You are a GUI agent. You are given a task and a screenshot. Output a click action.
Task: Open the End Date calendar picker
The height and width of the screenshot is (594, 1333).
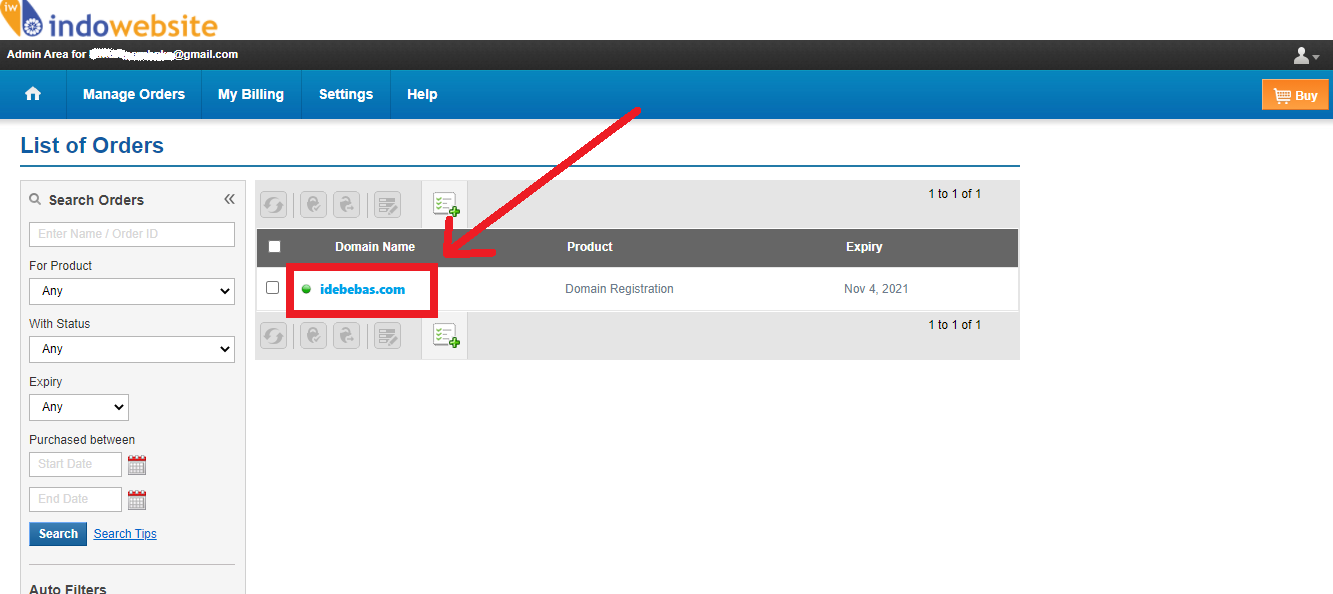137,500
